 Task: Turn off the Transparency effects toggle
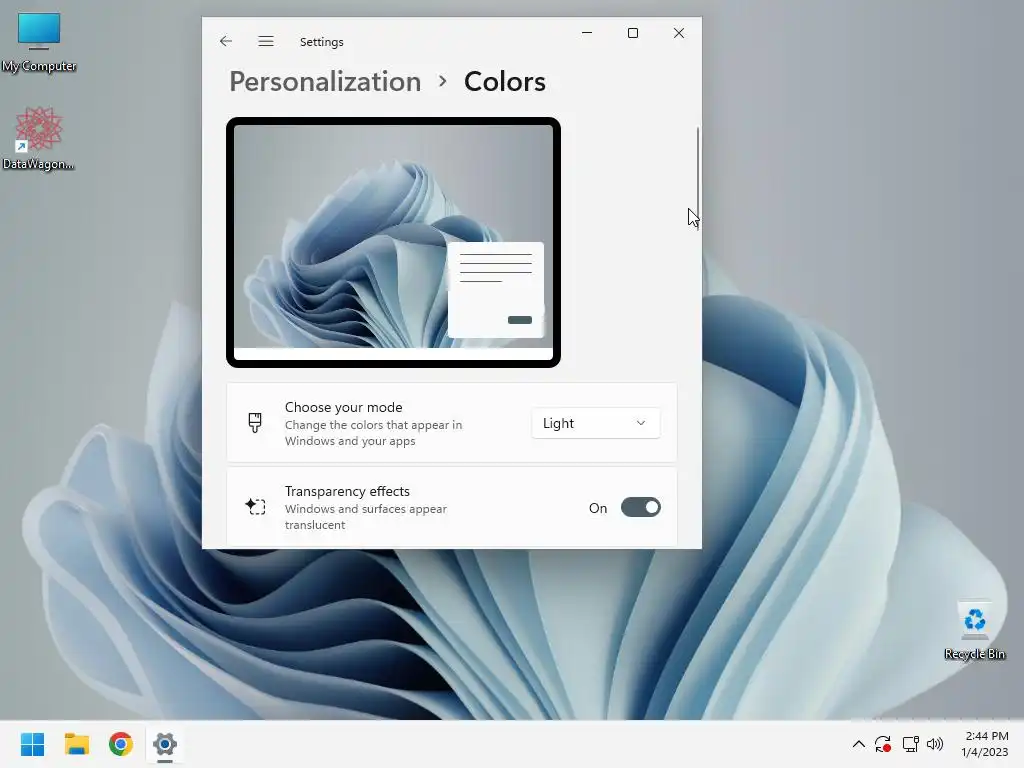click(641, 507)
